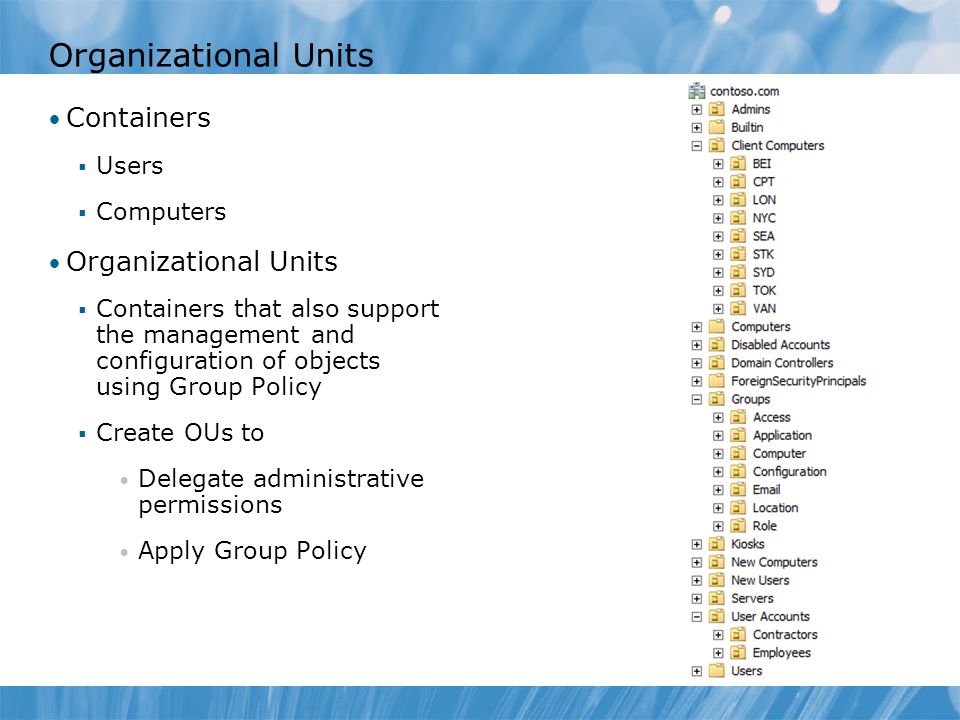This screenshot has width=960, height=720.
Task: Click the Servers OU folder icon
Action: [x=716, y=599]
